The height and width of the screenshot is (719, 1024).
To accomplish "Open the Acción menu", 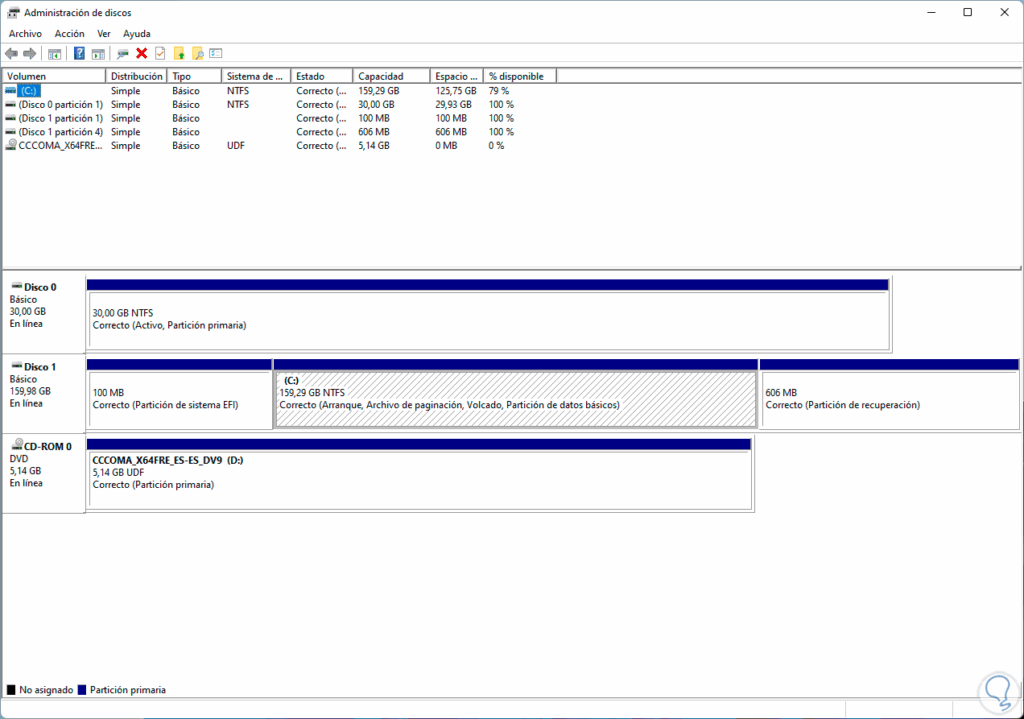I will [x=68, y=33].
